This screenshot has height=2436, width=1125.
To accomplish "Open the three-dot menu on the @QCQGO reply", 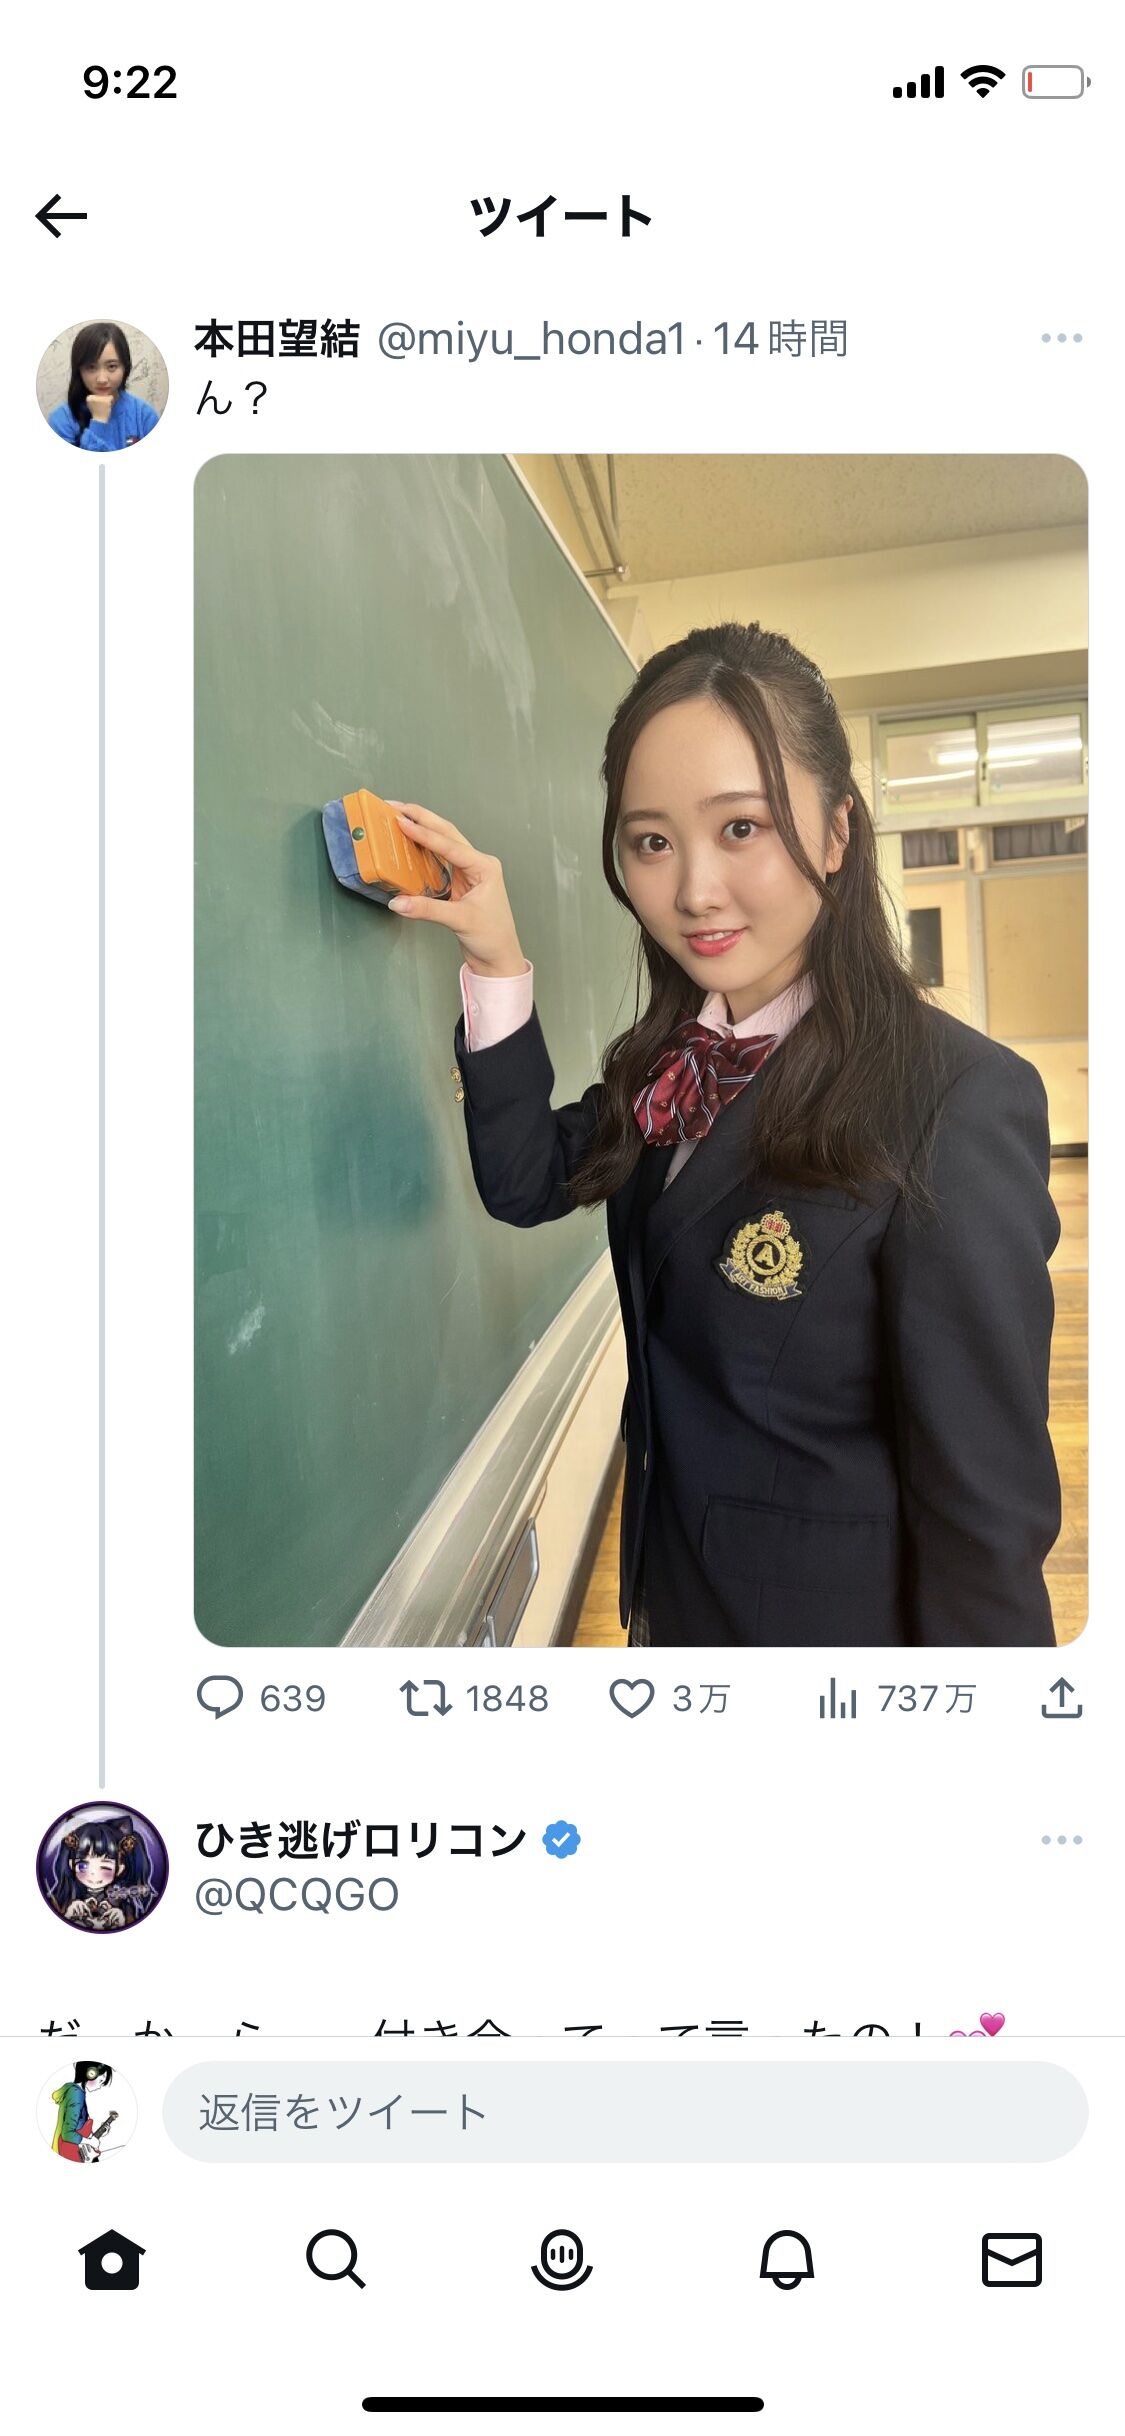I will point(1062,1840).
